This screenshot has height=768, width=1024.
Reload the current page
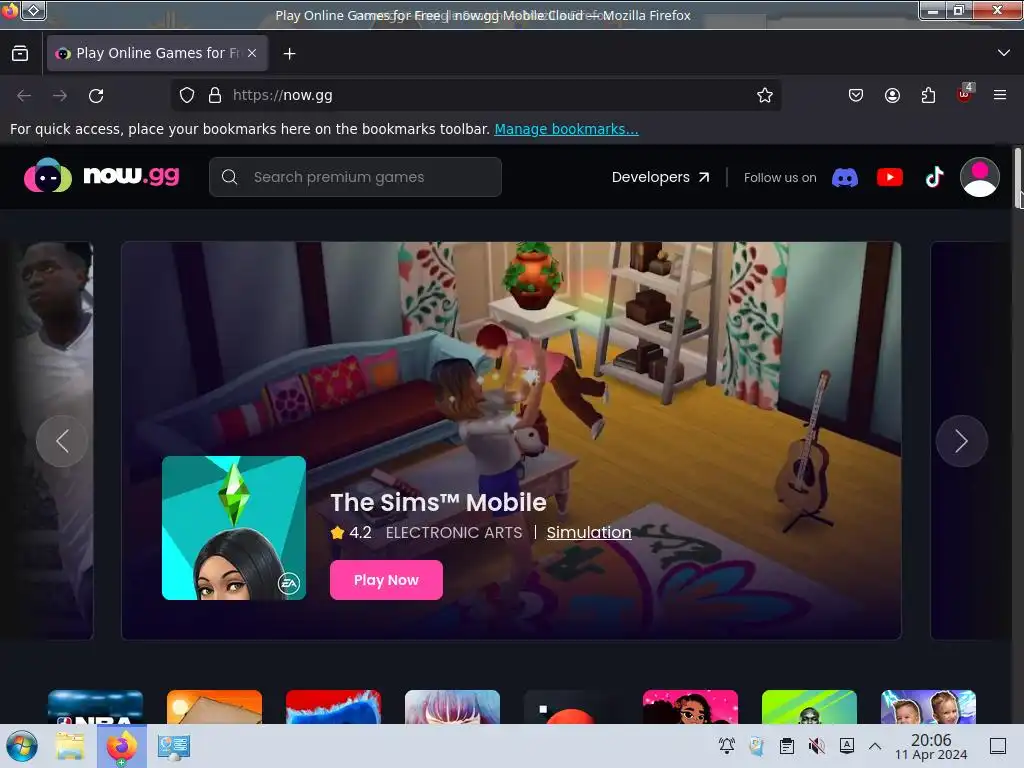pos(96,95)
